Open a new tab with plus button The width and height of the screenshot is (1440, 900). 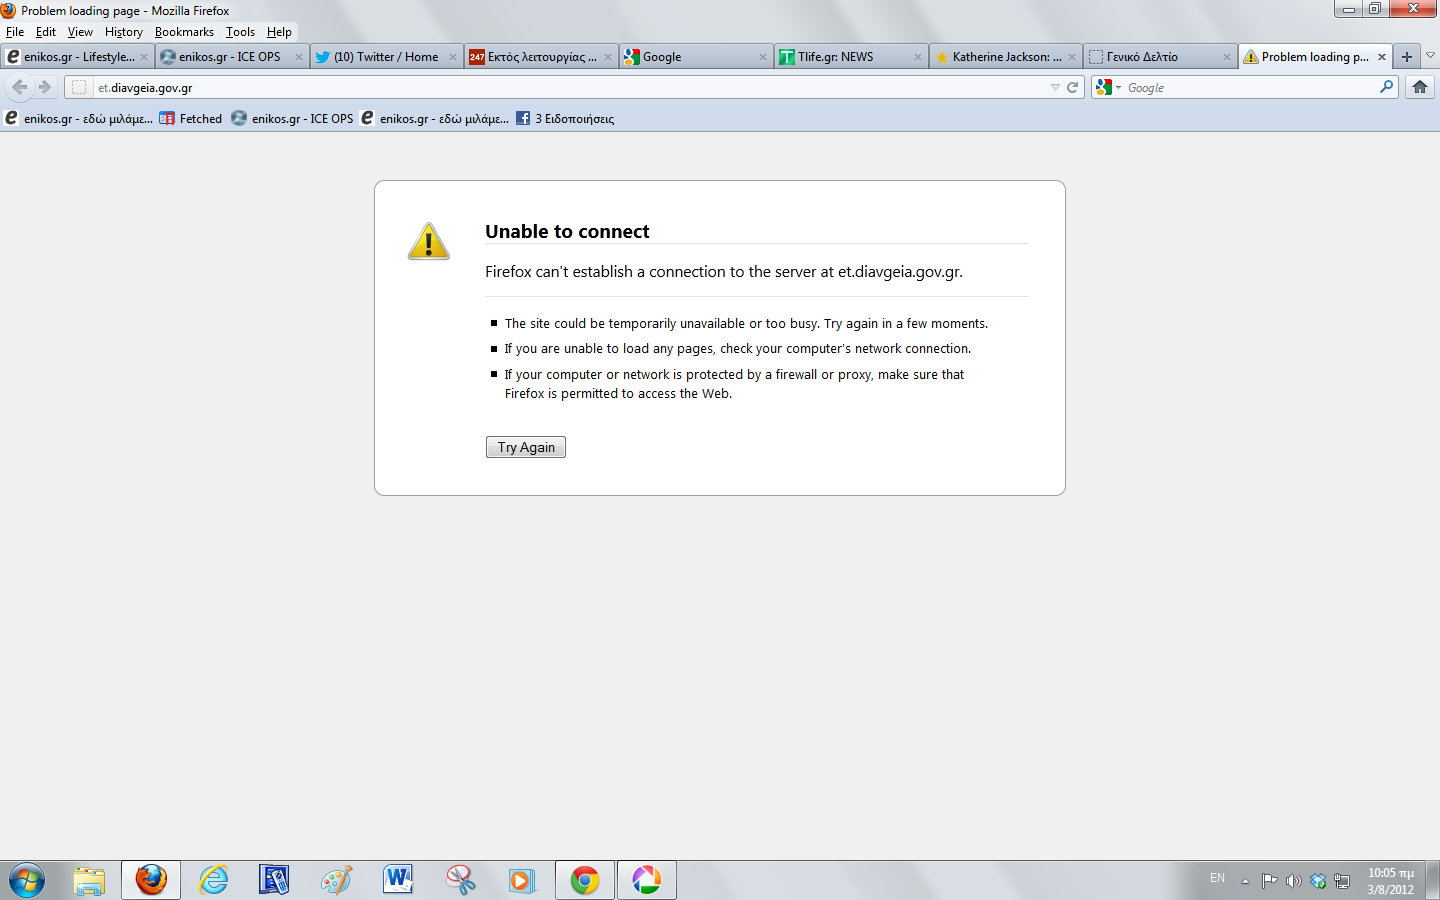1406,57
